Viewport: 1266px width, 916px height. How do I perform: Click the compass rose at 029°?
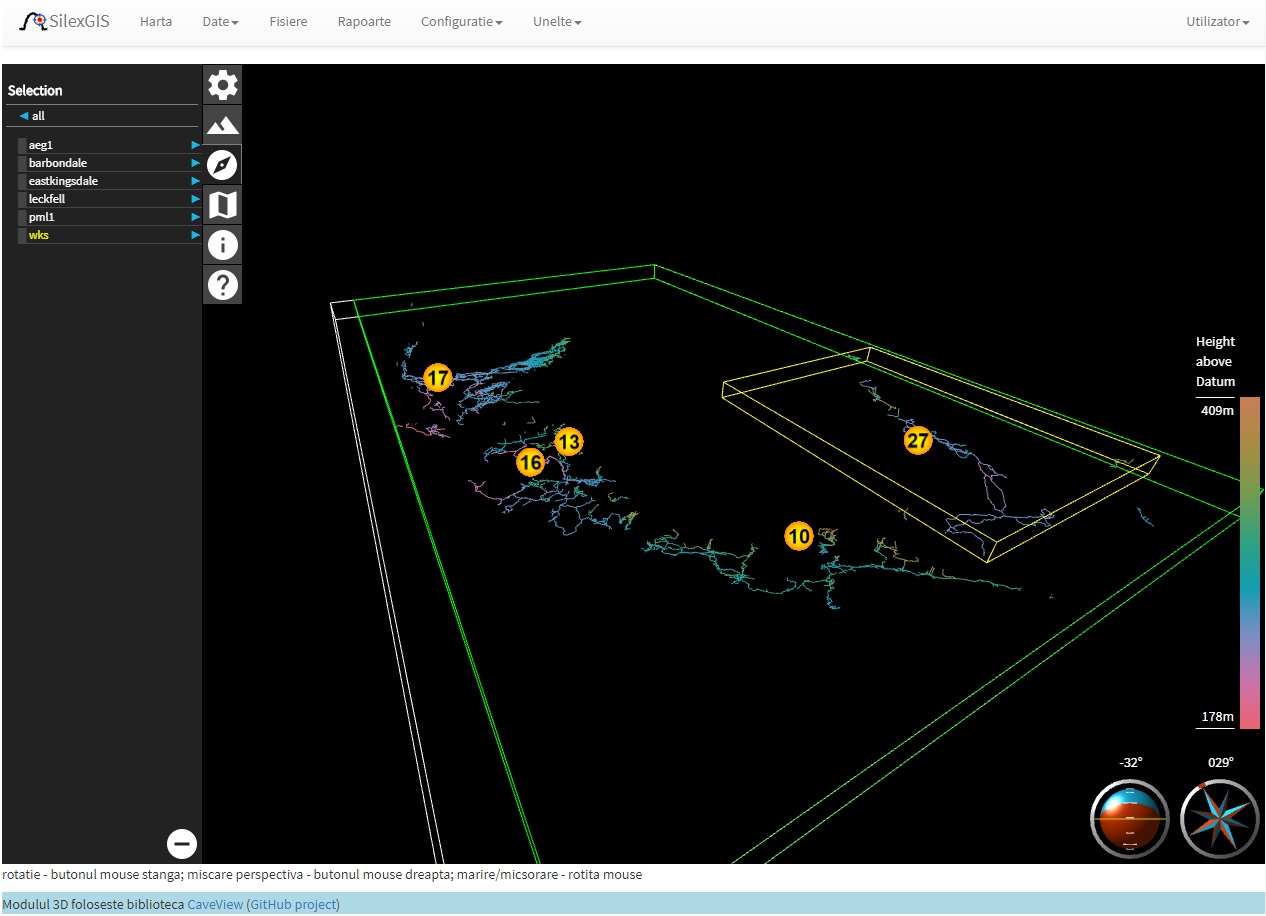1219,819
